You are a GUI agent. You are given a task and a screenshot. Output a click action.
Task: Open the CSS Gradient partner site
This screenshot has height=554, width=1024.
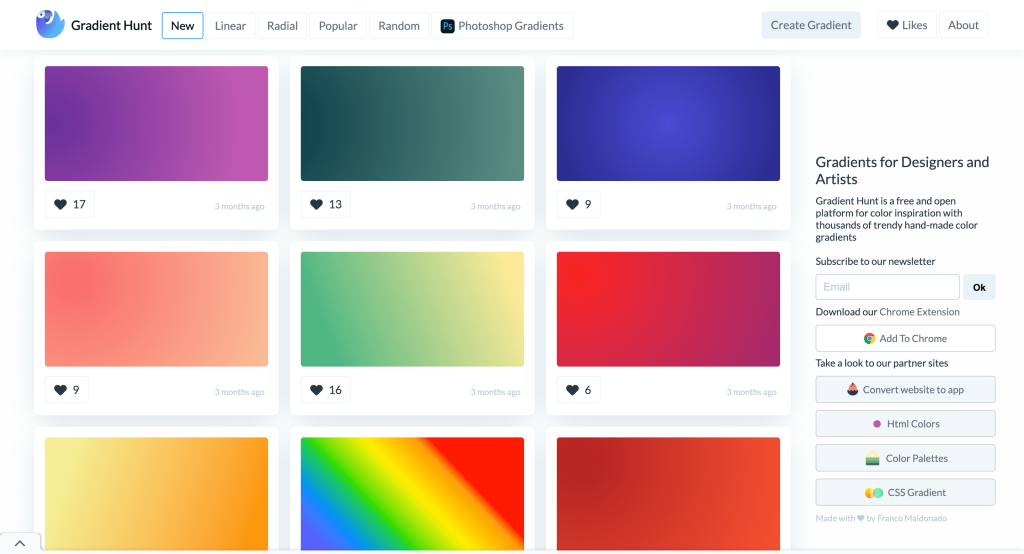(905, 492)
